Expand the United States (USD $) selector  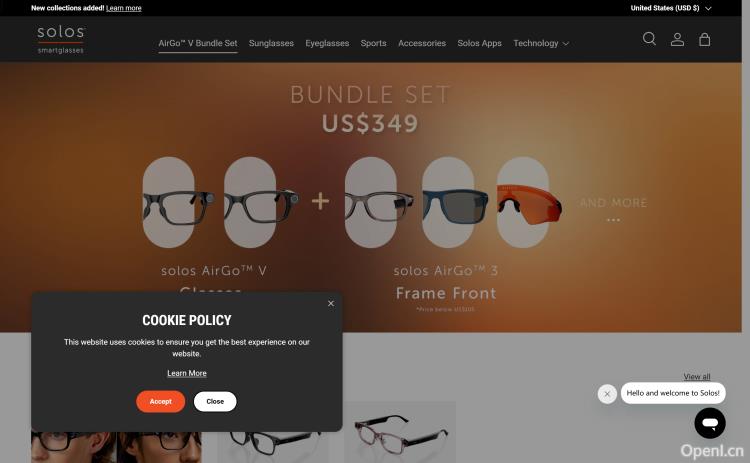click(671, 8)
